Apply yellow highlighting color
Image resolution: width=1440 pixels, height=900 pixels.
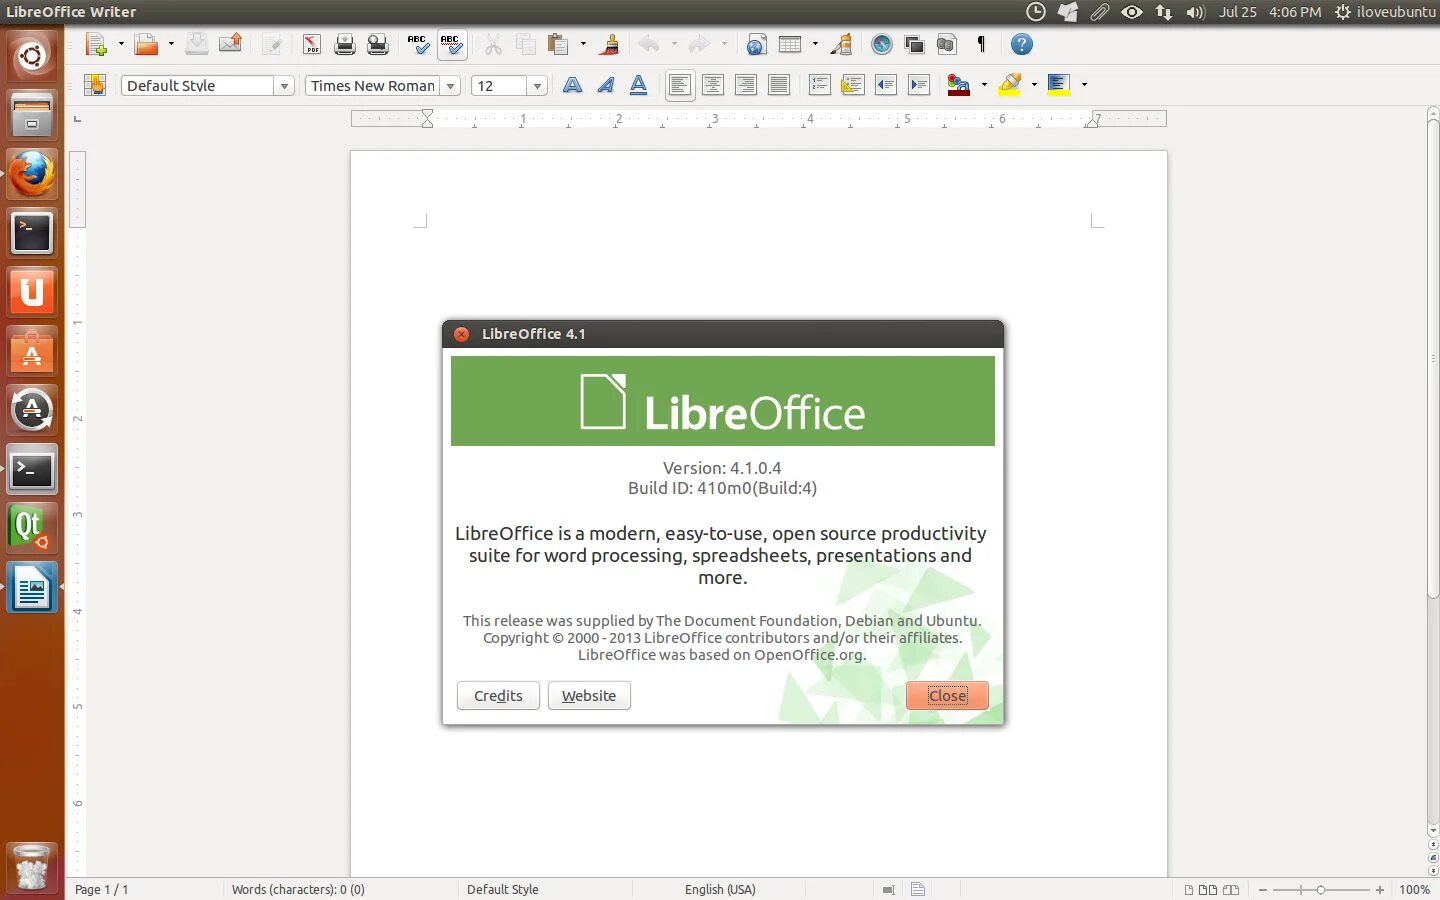click(1010, 85)
